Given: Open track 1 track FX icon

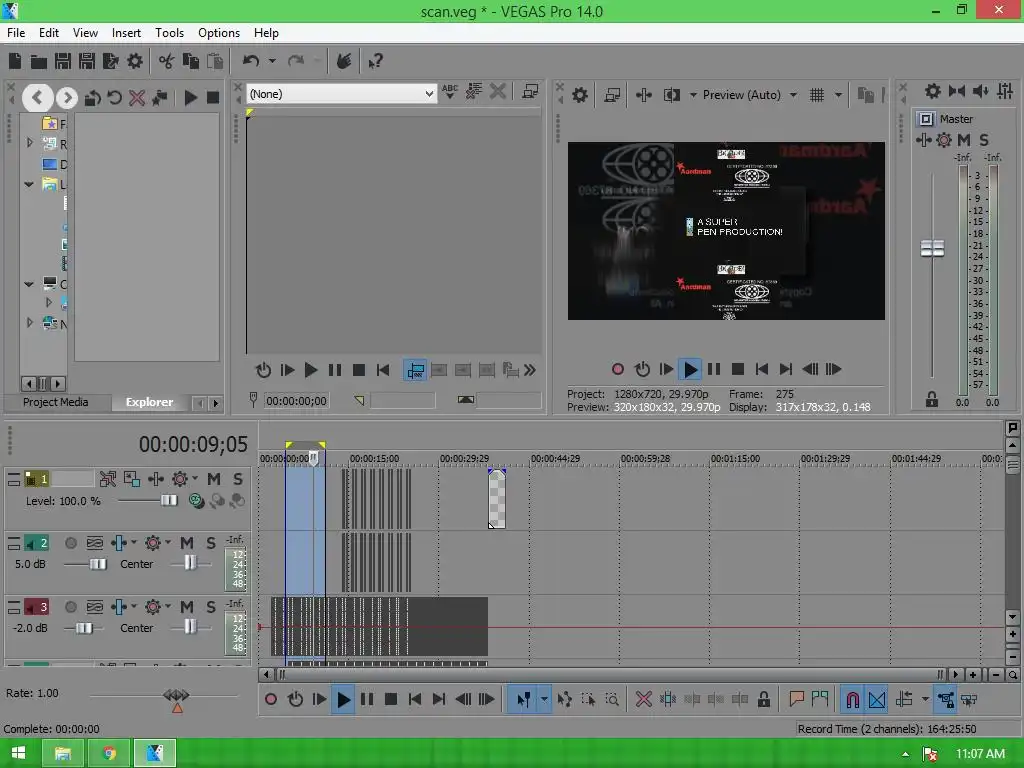Looking at the screenshot, I should (x=180, y=479).
